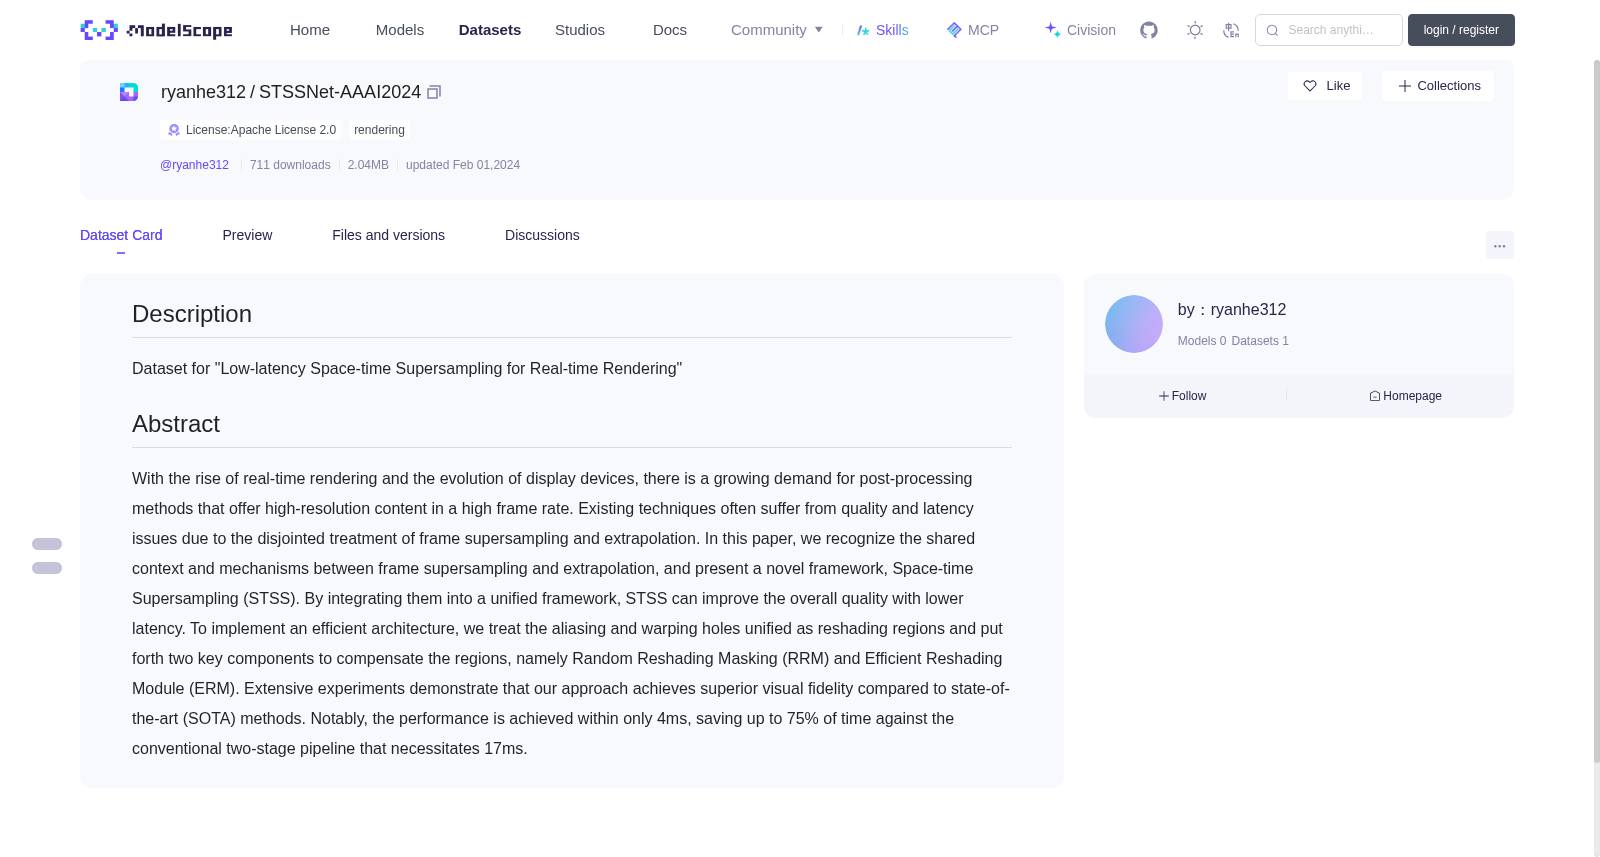Focus the Search anything input field
Screen dimensions: 1600x857
(x=1329, y=30)
